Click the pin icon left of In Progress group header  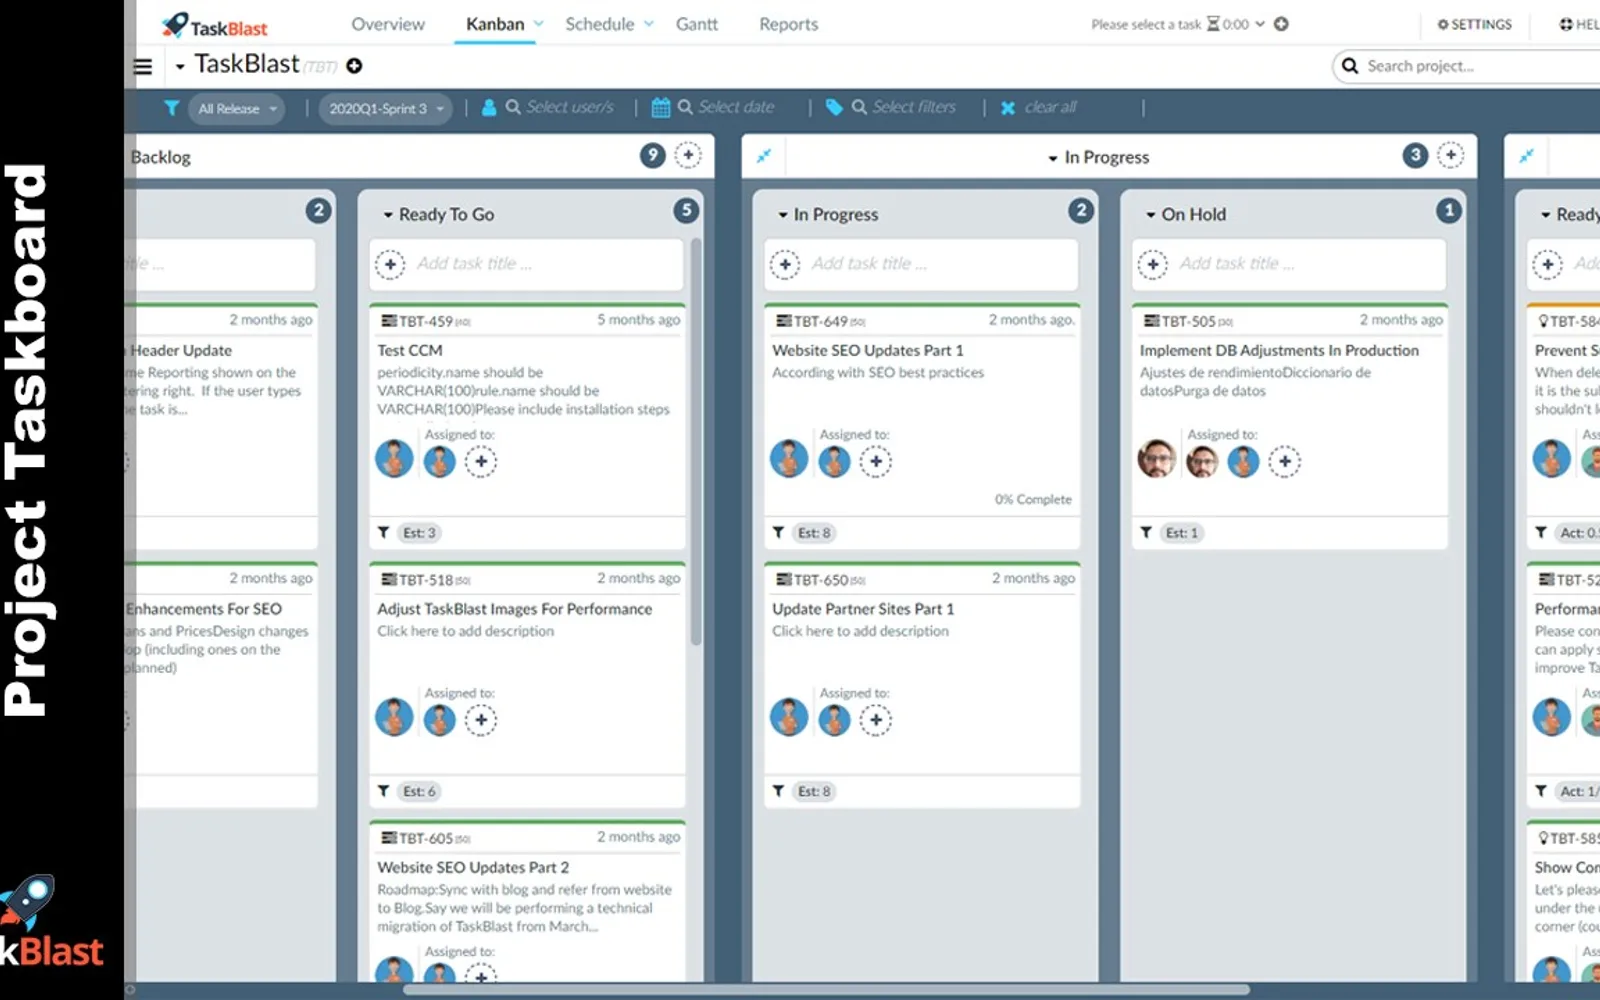click(x=764, y=156)
